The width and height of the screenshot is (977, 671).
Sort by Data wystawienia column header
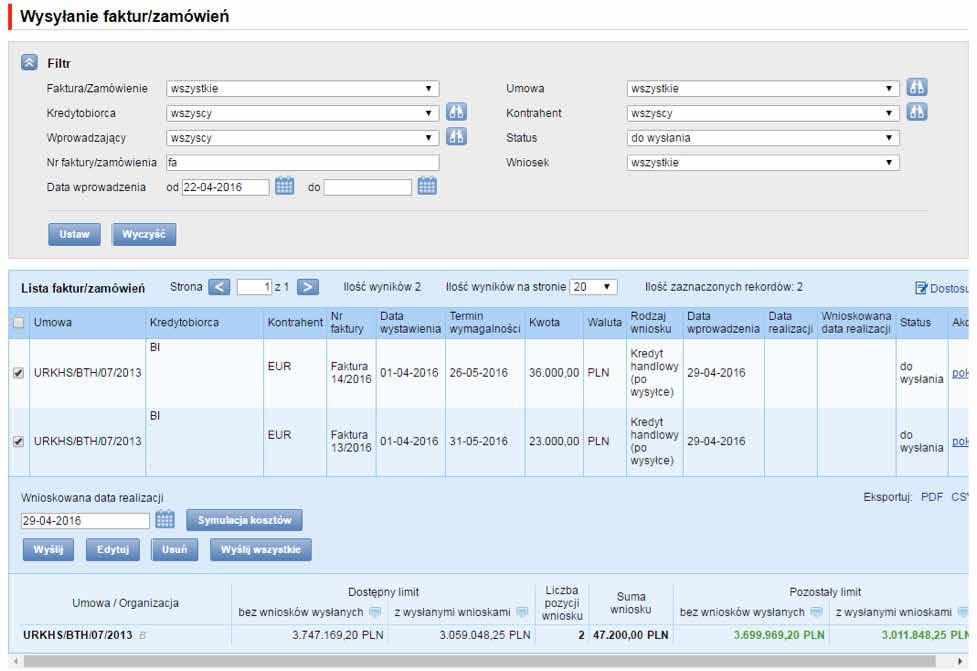coord(411,323)
